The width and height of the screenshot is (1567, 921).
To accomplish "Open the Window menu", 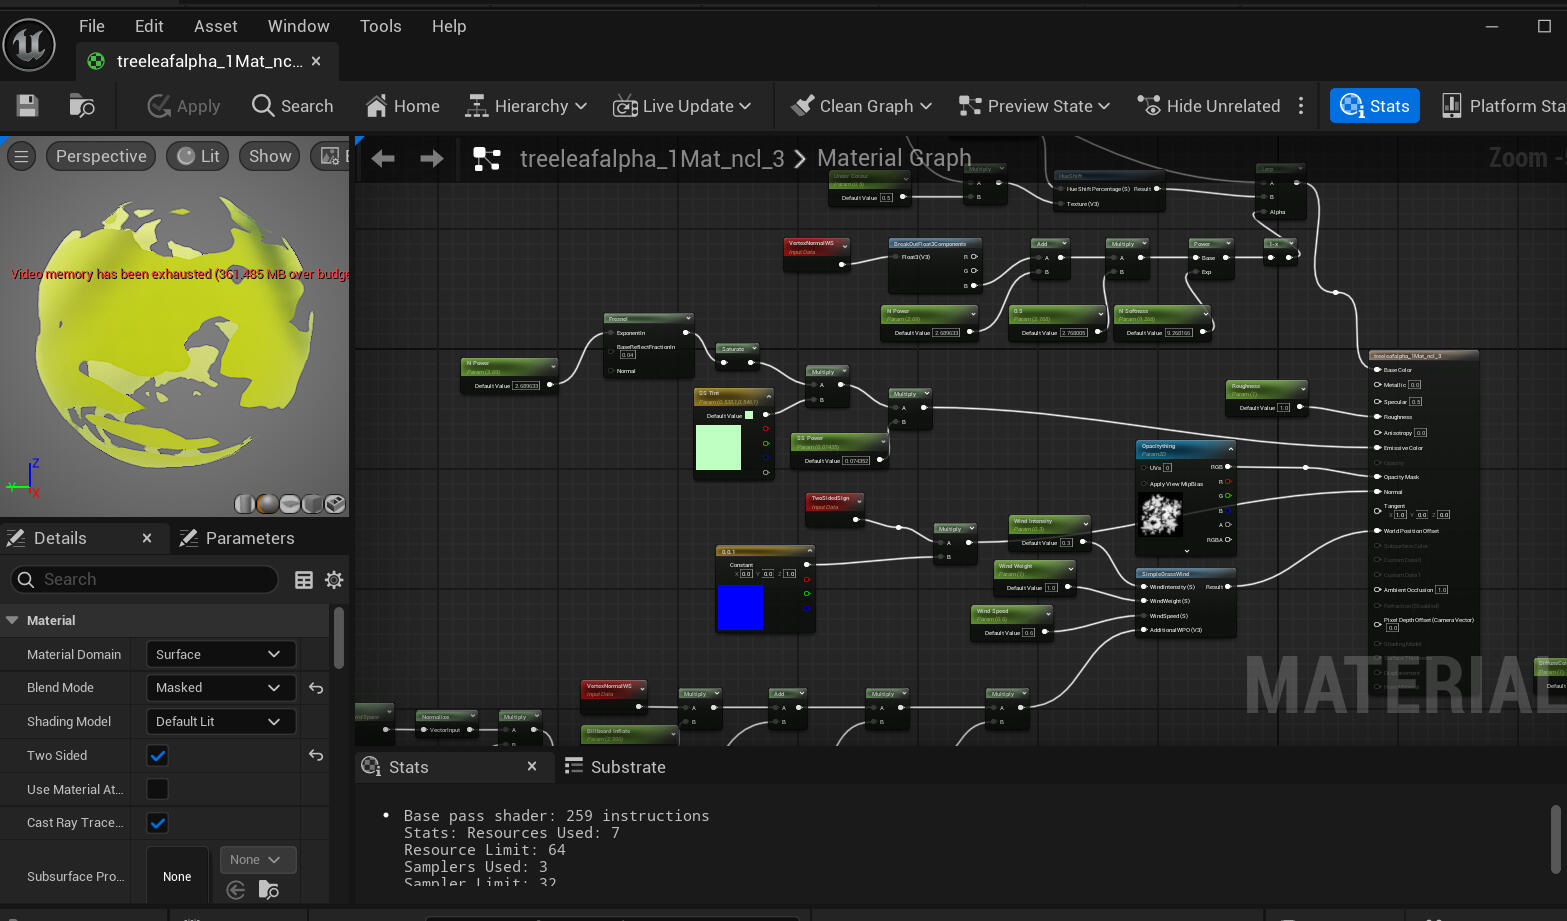I will pos(298,26).
